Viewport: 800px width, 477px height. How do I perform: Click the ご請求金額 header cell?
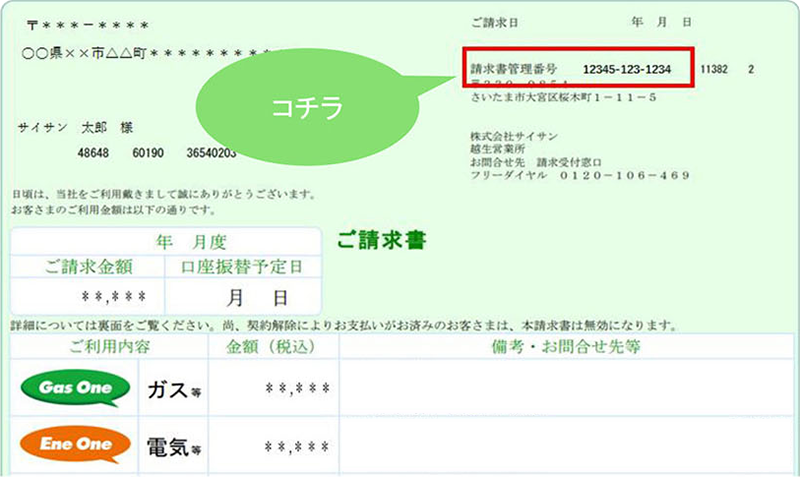point(88,267)
